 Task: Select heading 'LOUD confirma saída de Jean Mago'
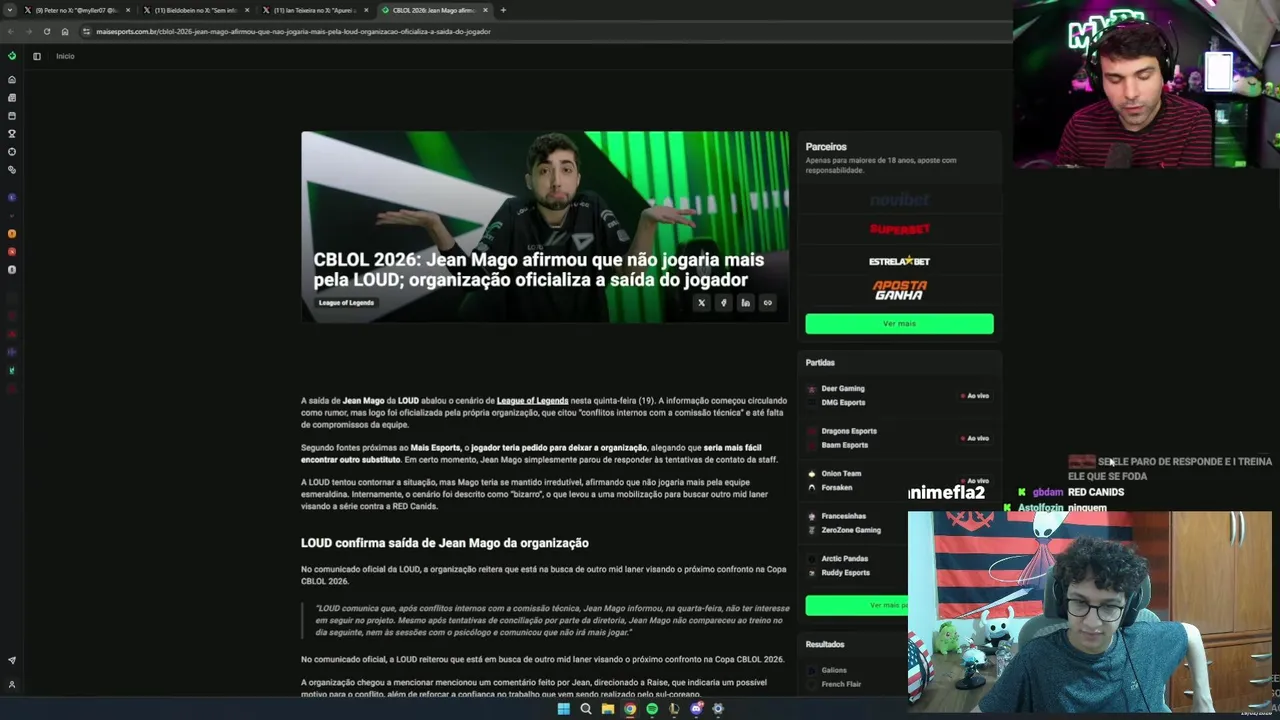point(445,543)
